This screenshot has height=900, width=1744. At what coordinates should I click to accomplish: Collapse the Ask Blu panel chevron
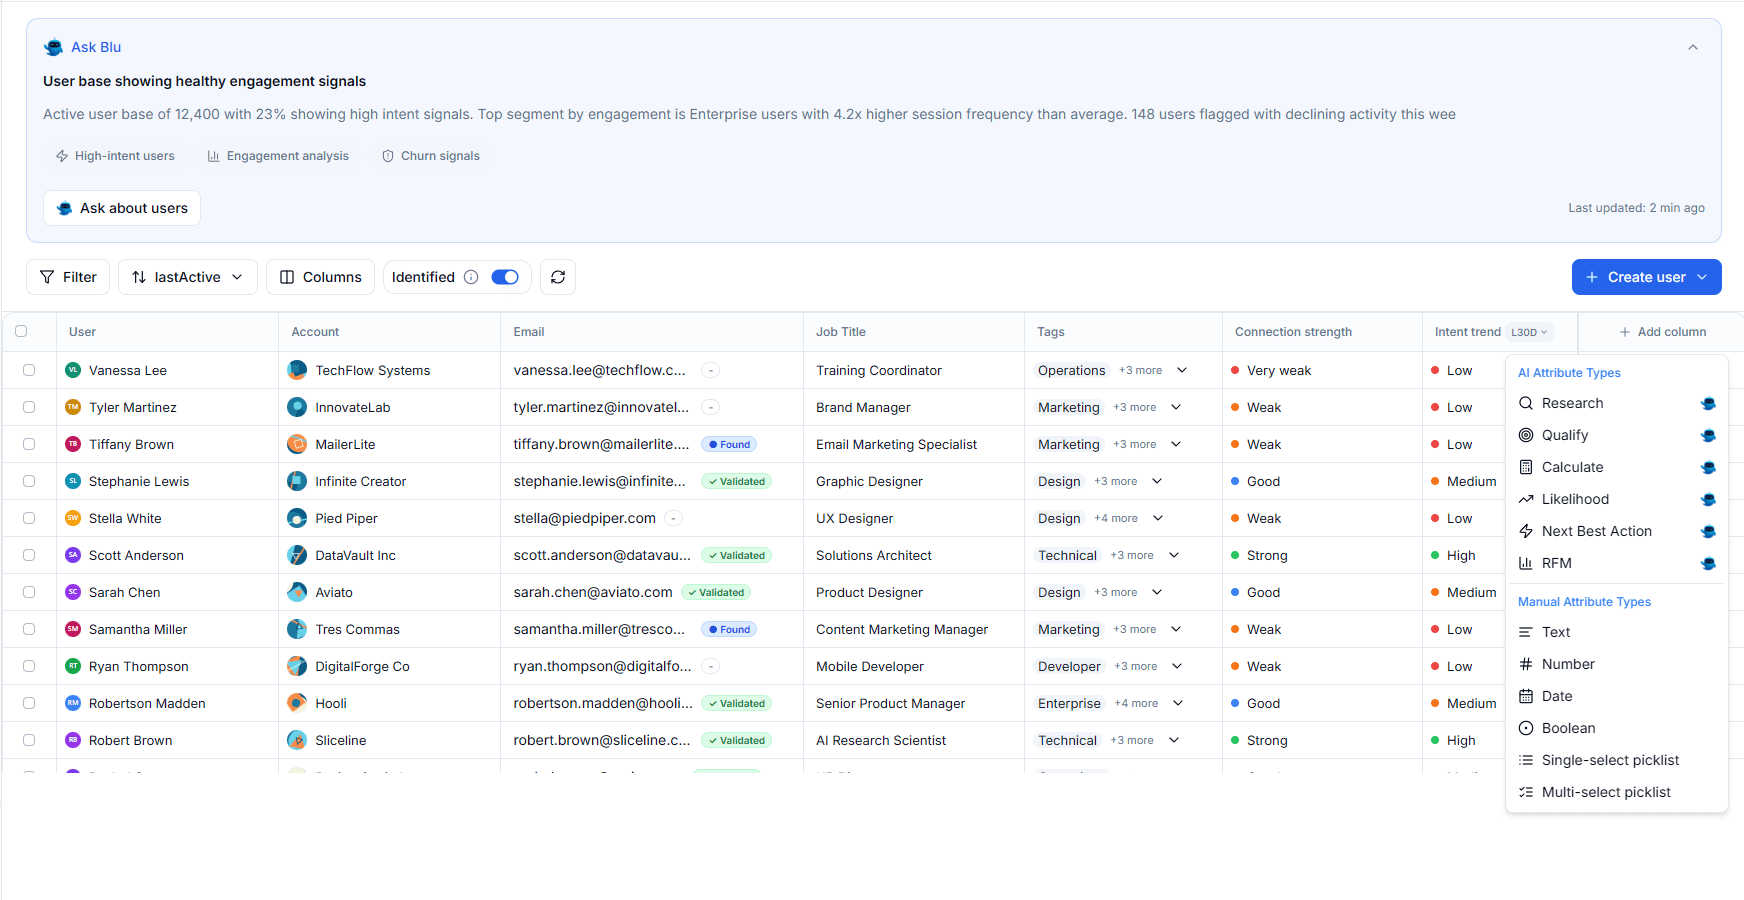(1693, 46)
